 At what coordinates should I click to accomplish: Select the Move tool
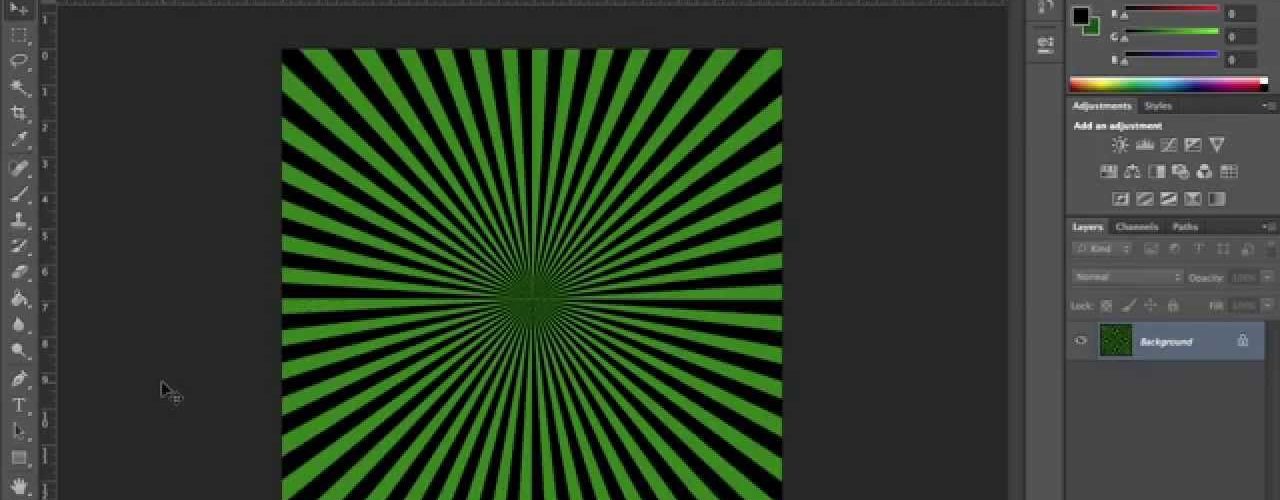click(19, 8)
